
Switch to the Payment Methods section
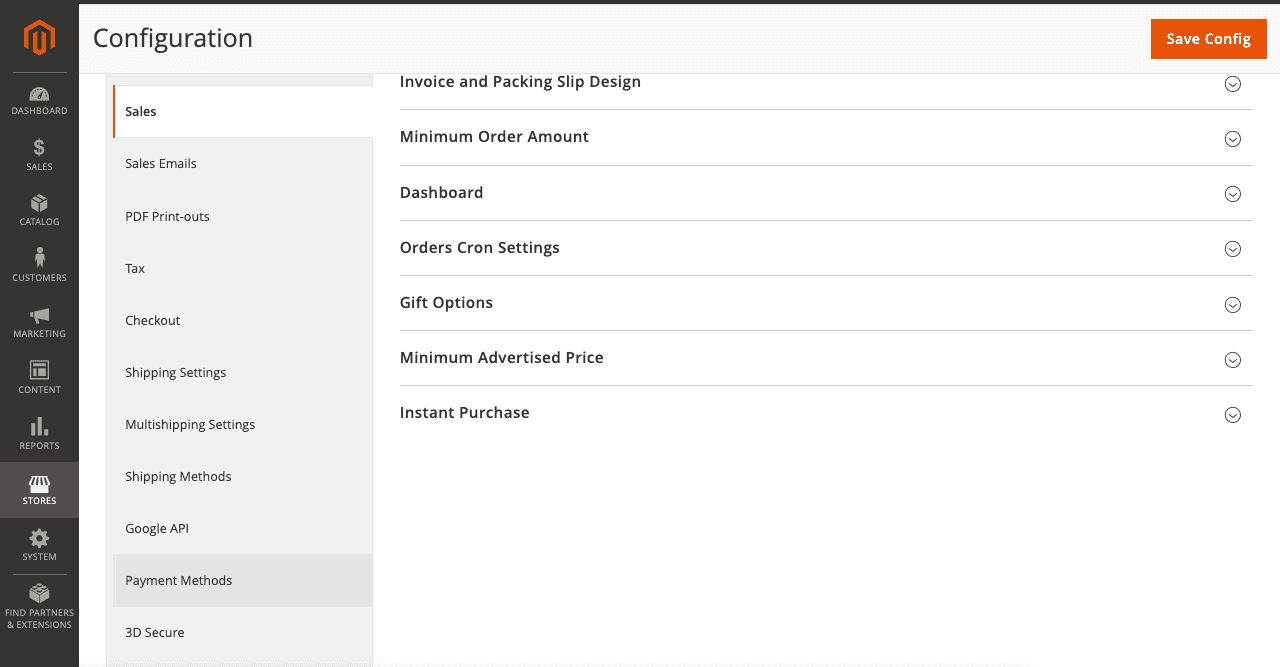point(178,580)
